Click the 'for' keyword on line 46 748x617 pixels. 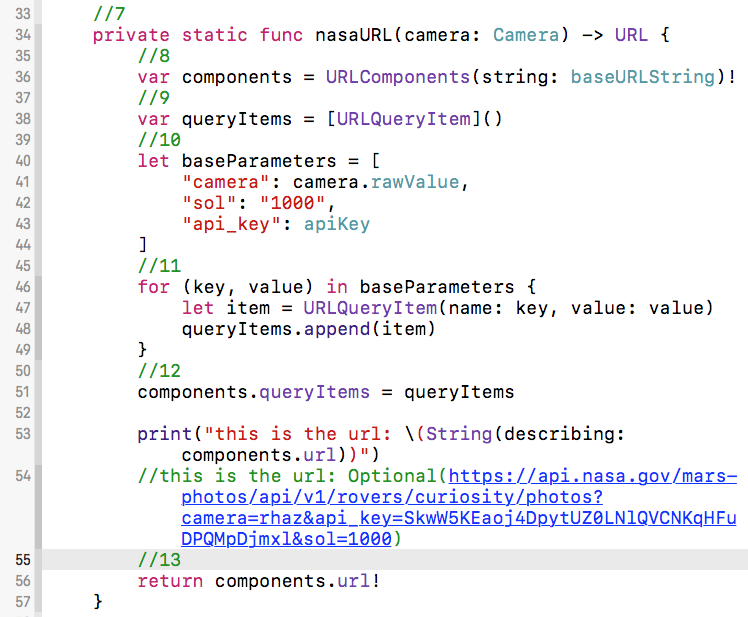coord(154,287)
